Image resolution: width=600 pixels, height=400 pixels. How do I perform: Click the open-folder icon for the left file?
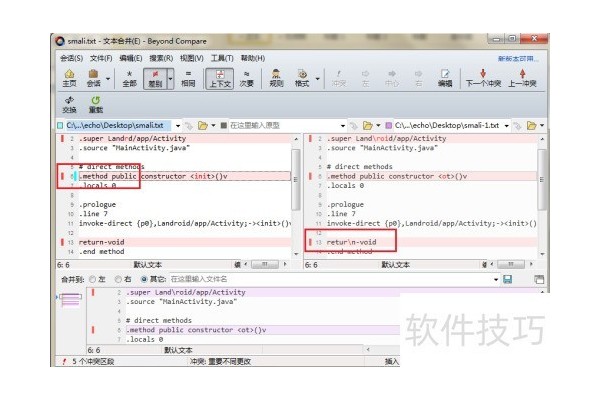point(202,126)
